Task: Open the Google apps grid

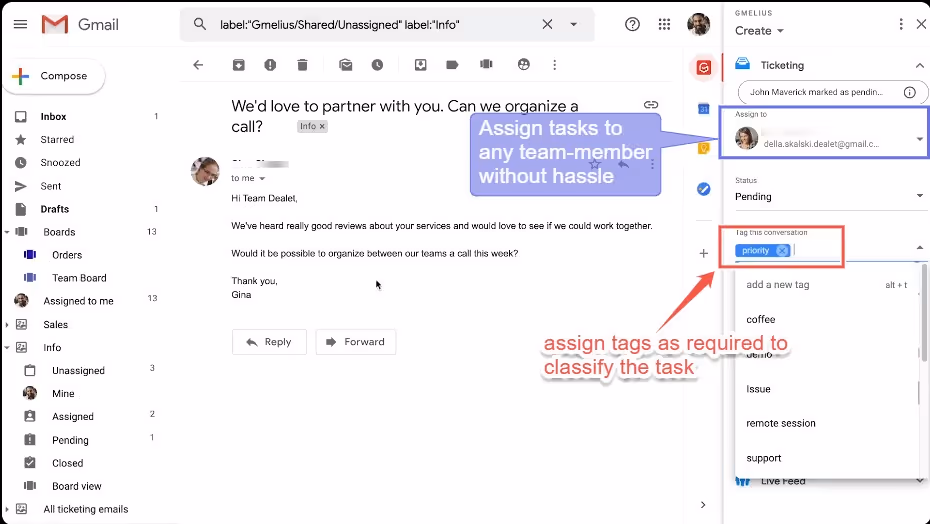Action: 664,24
